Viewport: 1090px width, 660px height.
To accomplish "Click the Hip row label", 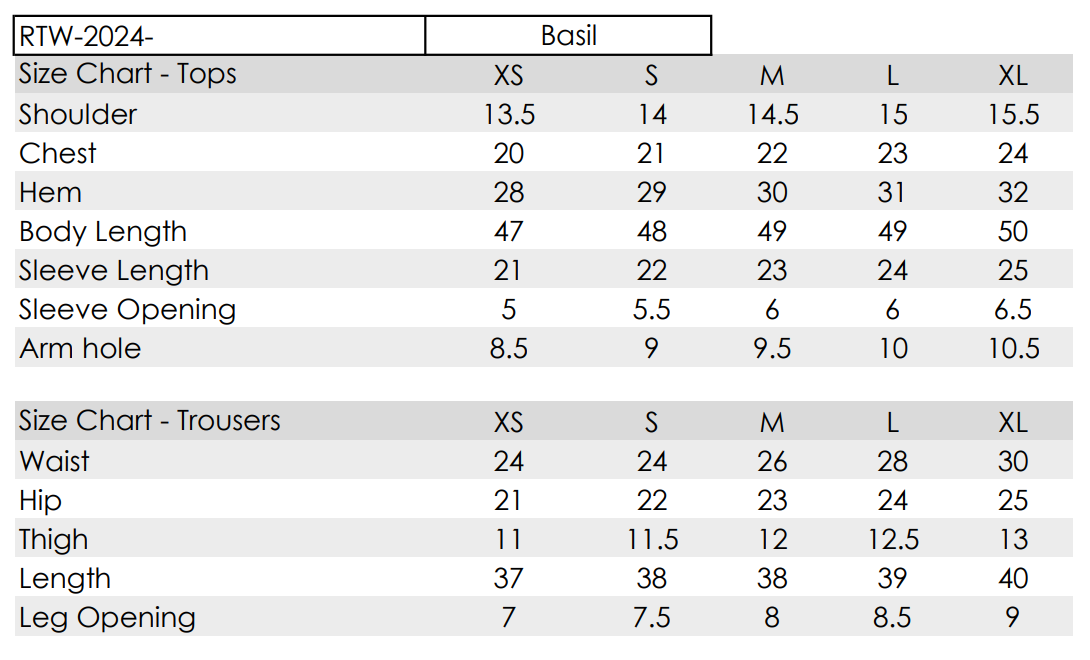I will click(40, 501).
